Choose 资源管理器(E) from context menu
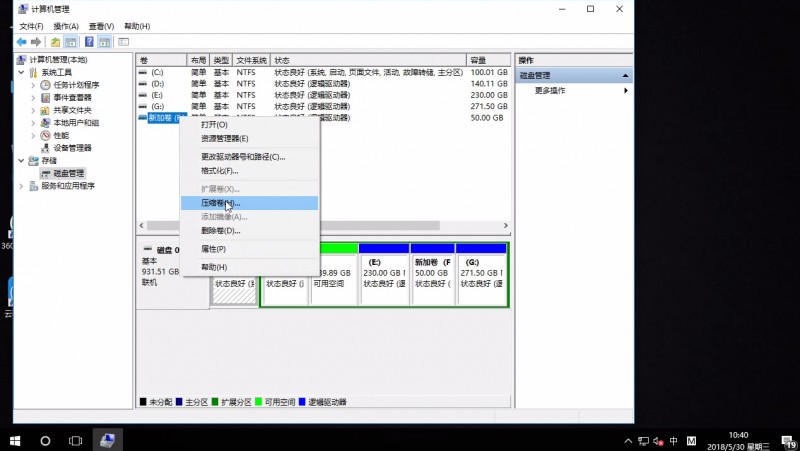800x451 pixels. tap(249, 138)
